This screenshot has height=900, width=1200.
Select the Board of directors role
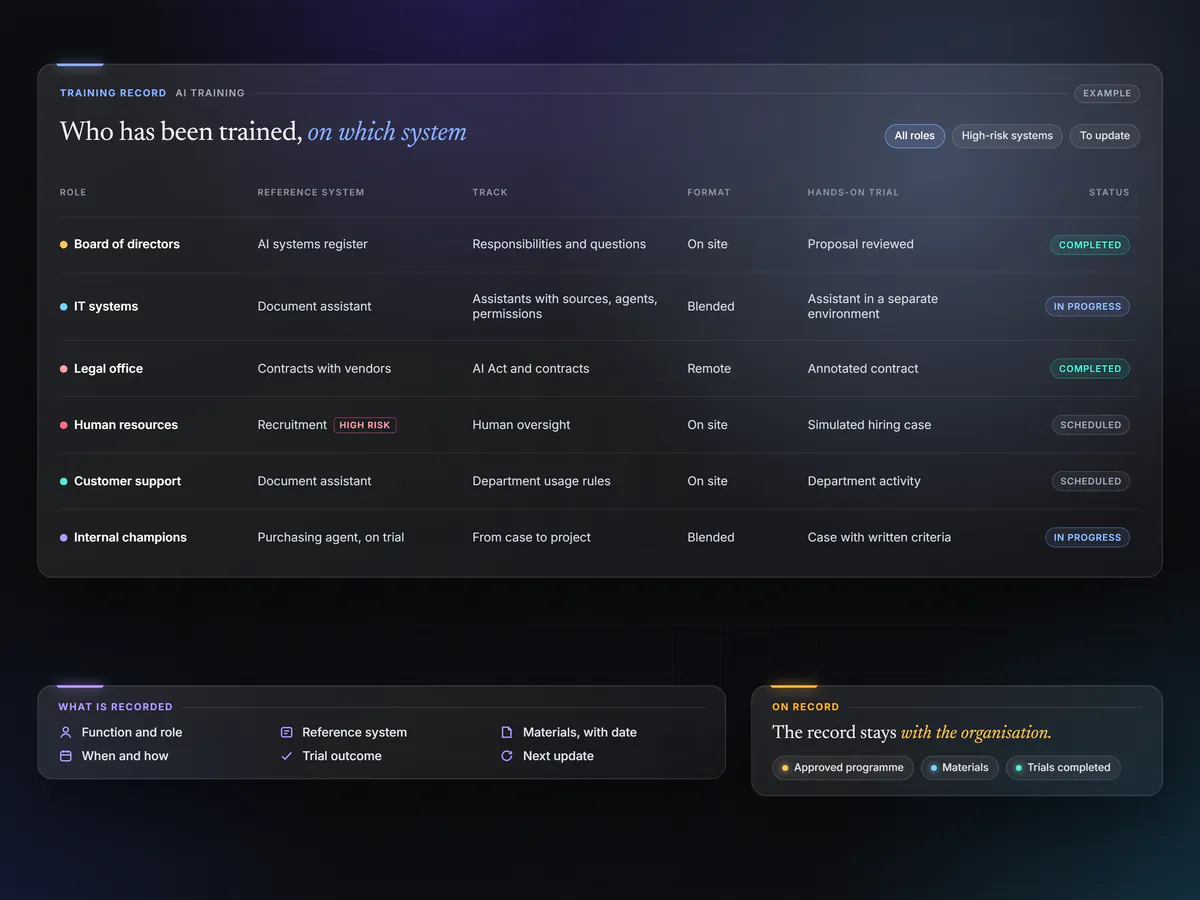[127, 244]
